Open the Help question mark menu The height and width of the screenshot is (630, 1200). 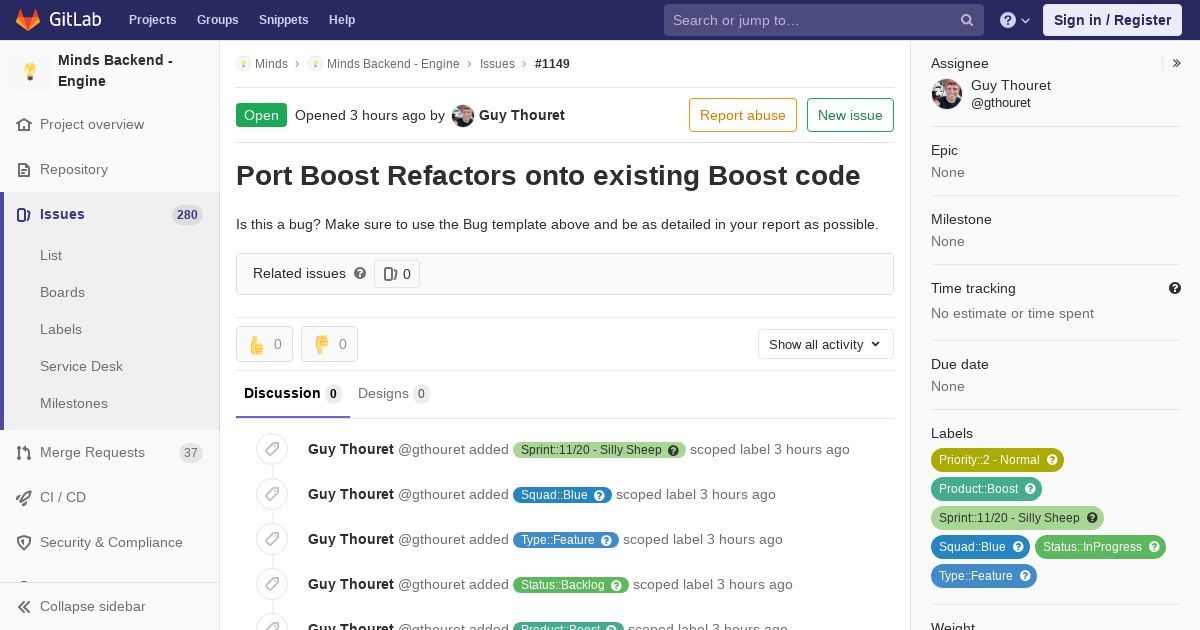pyautogui.click(x=1015, y=20)
